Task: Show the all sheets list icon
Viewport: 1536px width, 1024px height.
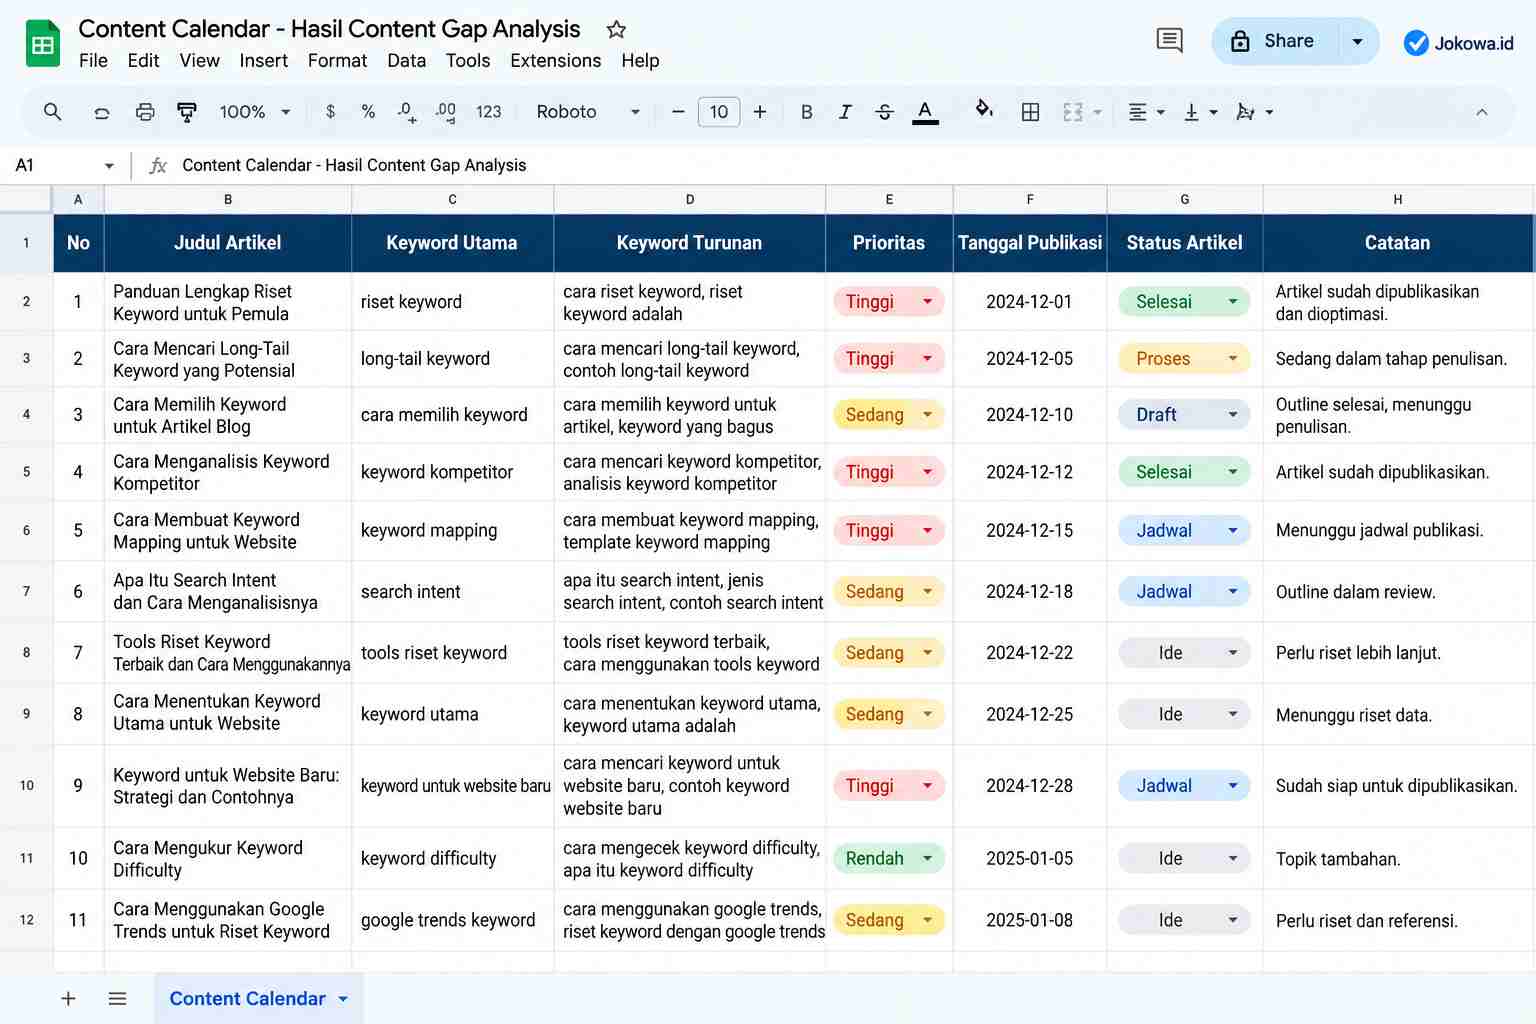Action: (117, 998)
